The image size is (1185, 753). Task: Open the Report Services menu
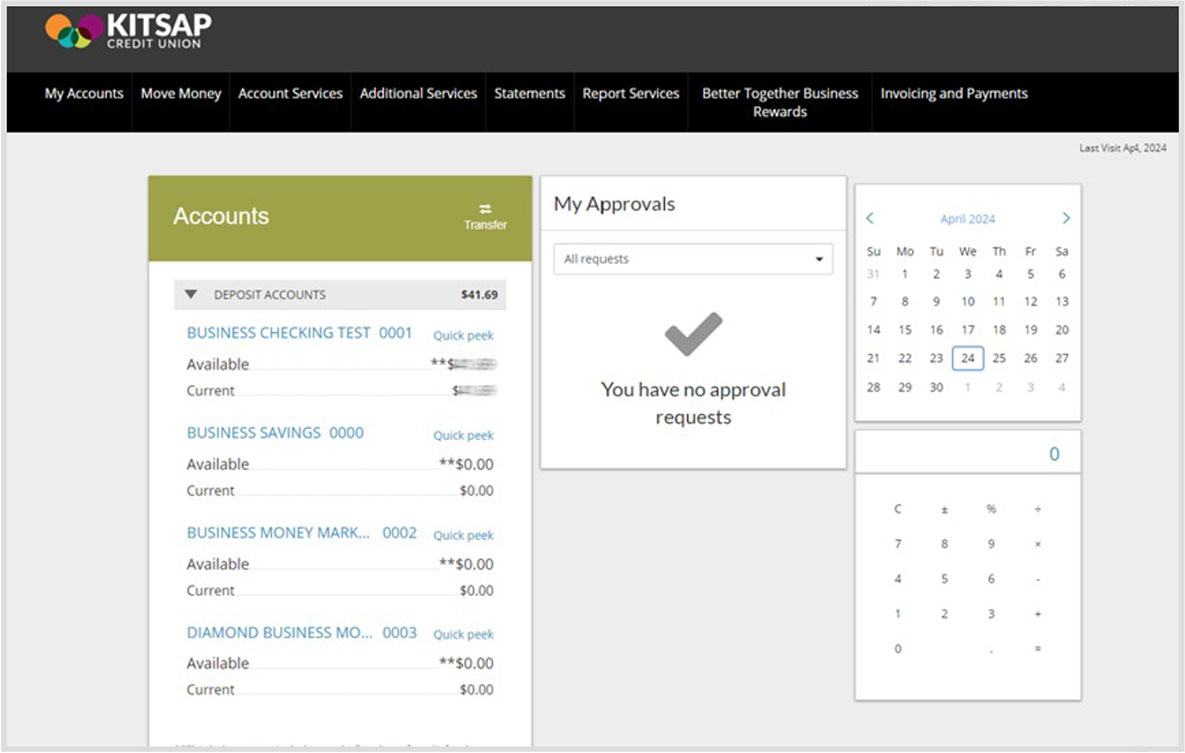pyautogui.click(x=630, y=93)
